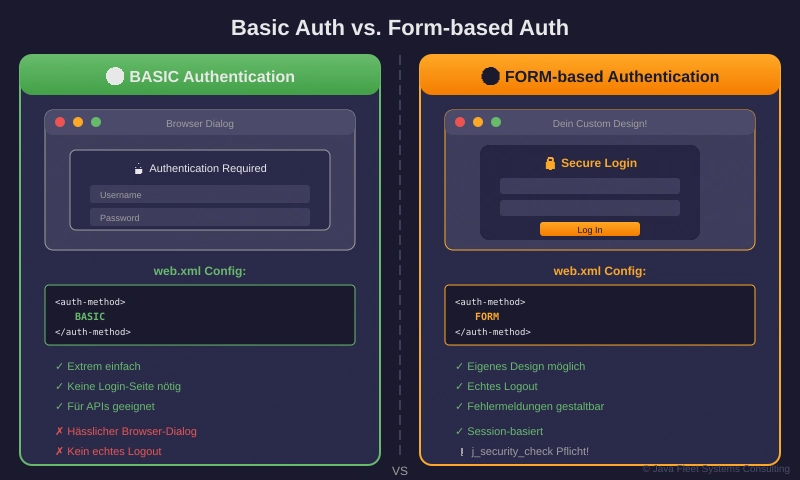Click the orange lock icon beside Secure Login

550,163
